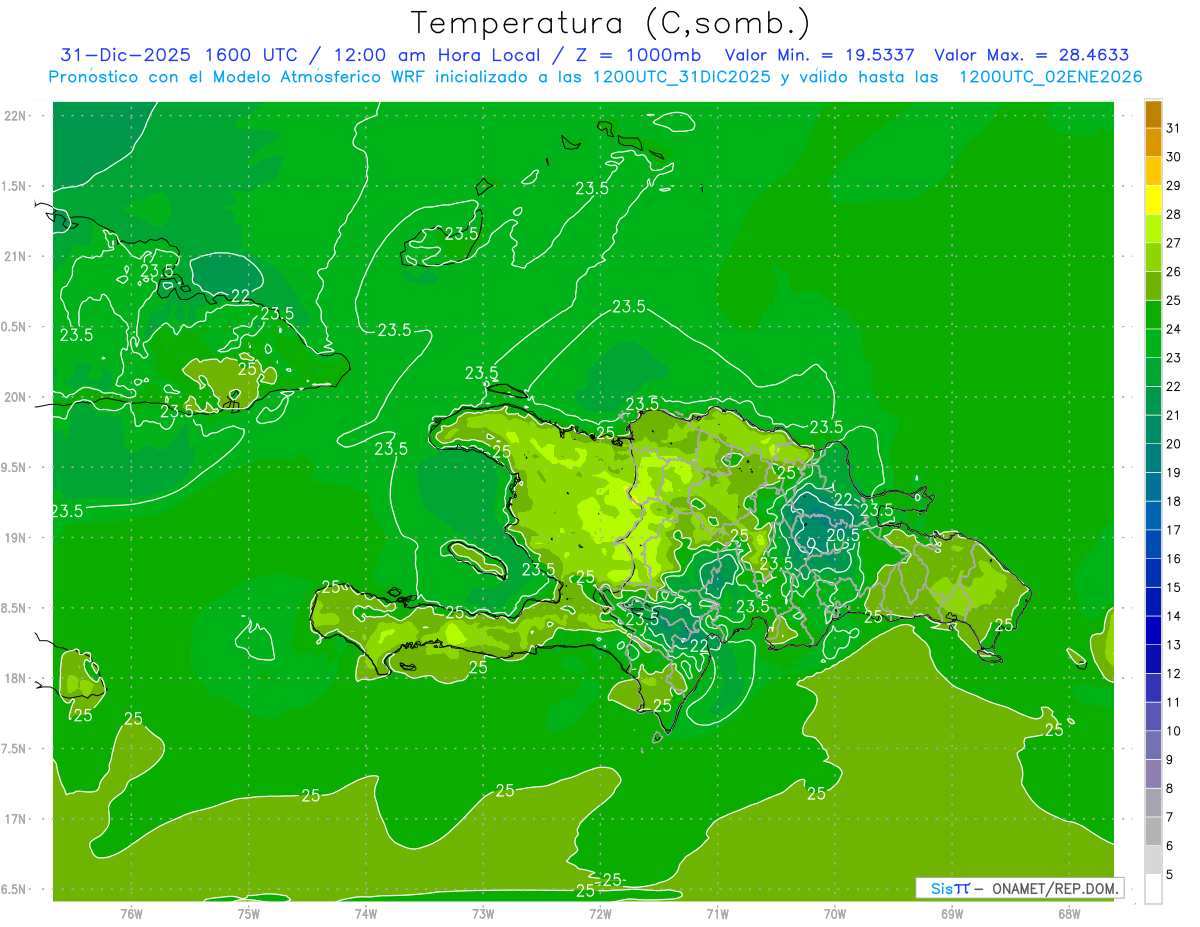Click the "20N" latitude axis label
Screen dimensions: 1200x927
(16, 397)
